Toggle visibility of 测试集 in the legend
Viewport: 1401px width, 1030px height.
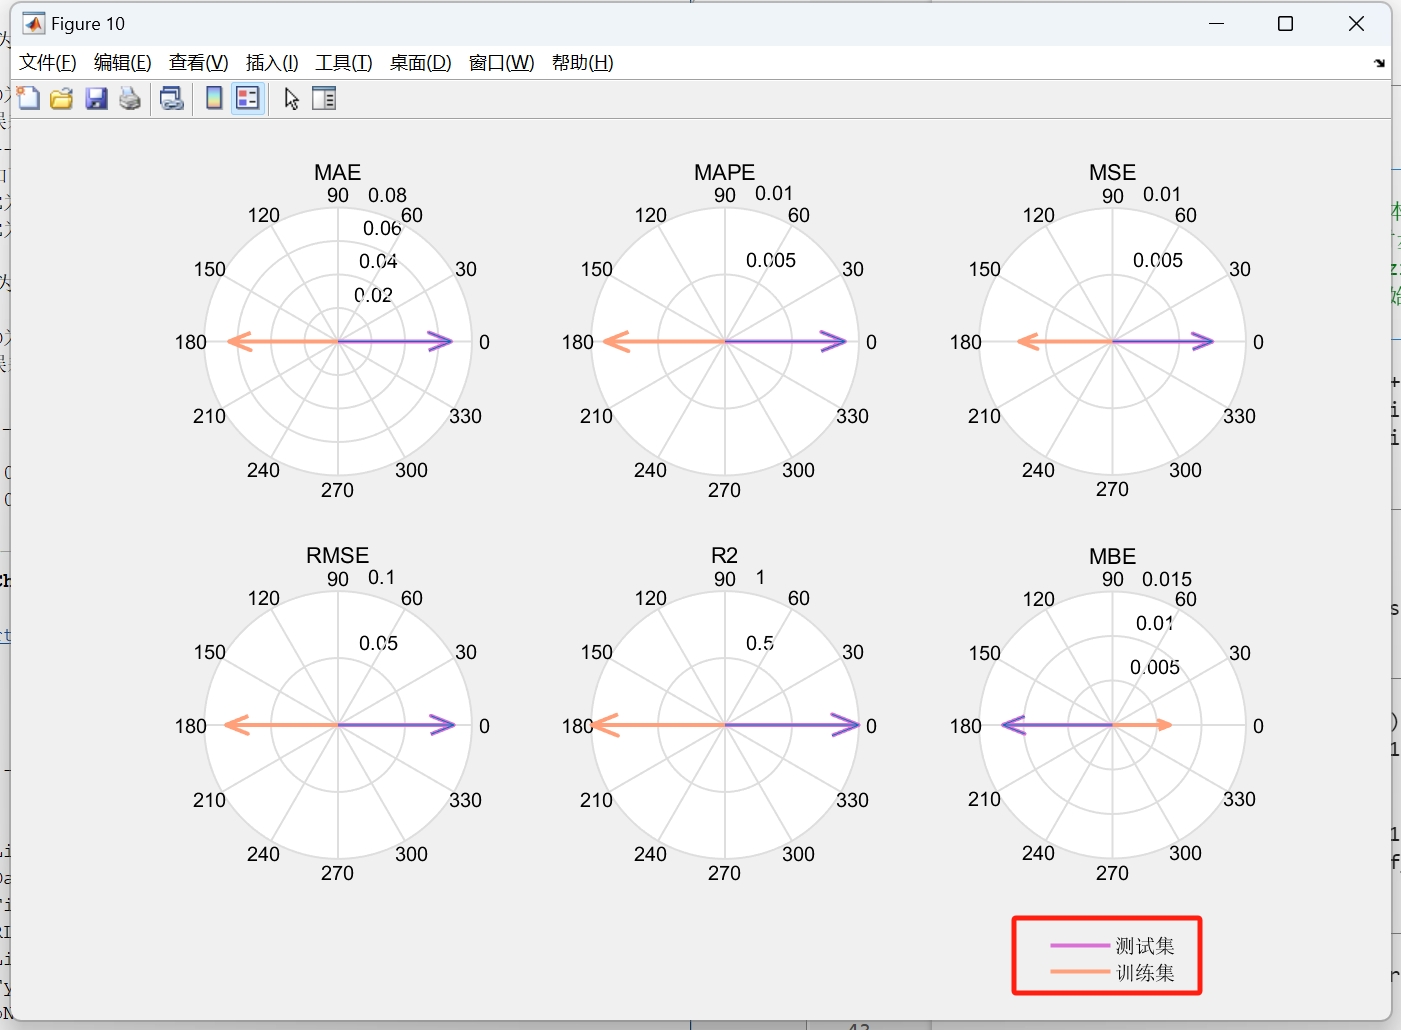(1143, 945)
